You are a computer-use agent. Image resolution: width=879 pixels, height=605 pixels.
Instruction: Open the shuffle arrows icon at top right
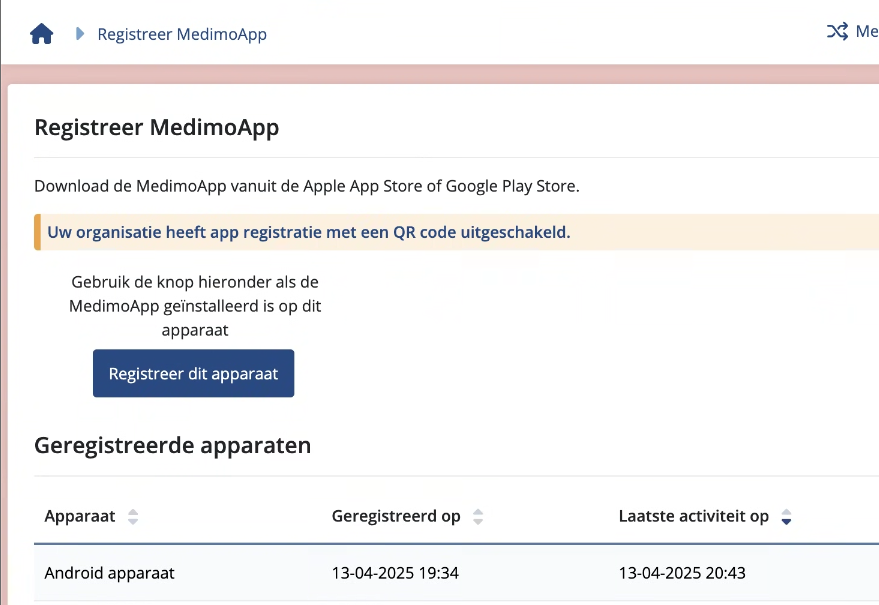(x=837, y=32)
